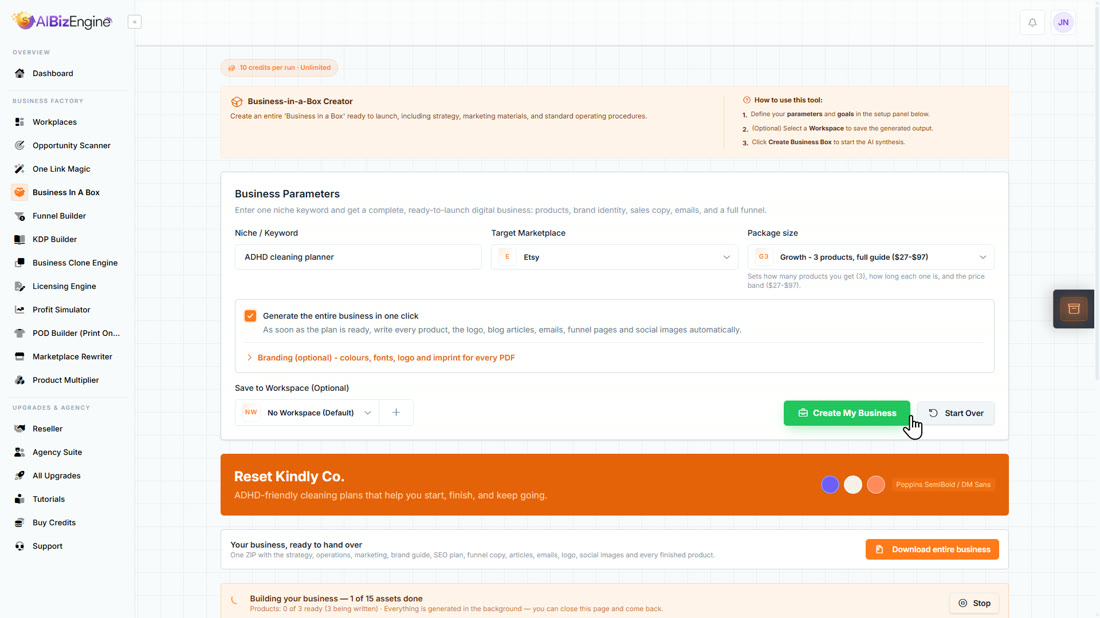Click the AIBizEngine logo

pos(62,21)
